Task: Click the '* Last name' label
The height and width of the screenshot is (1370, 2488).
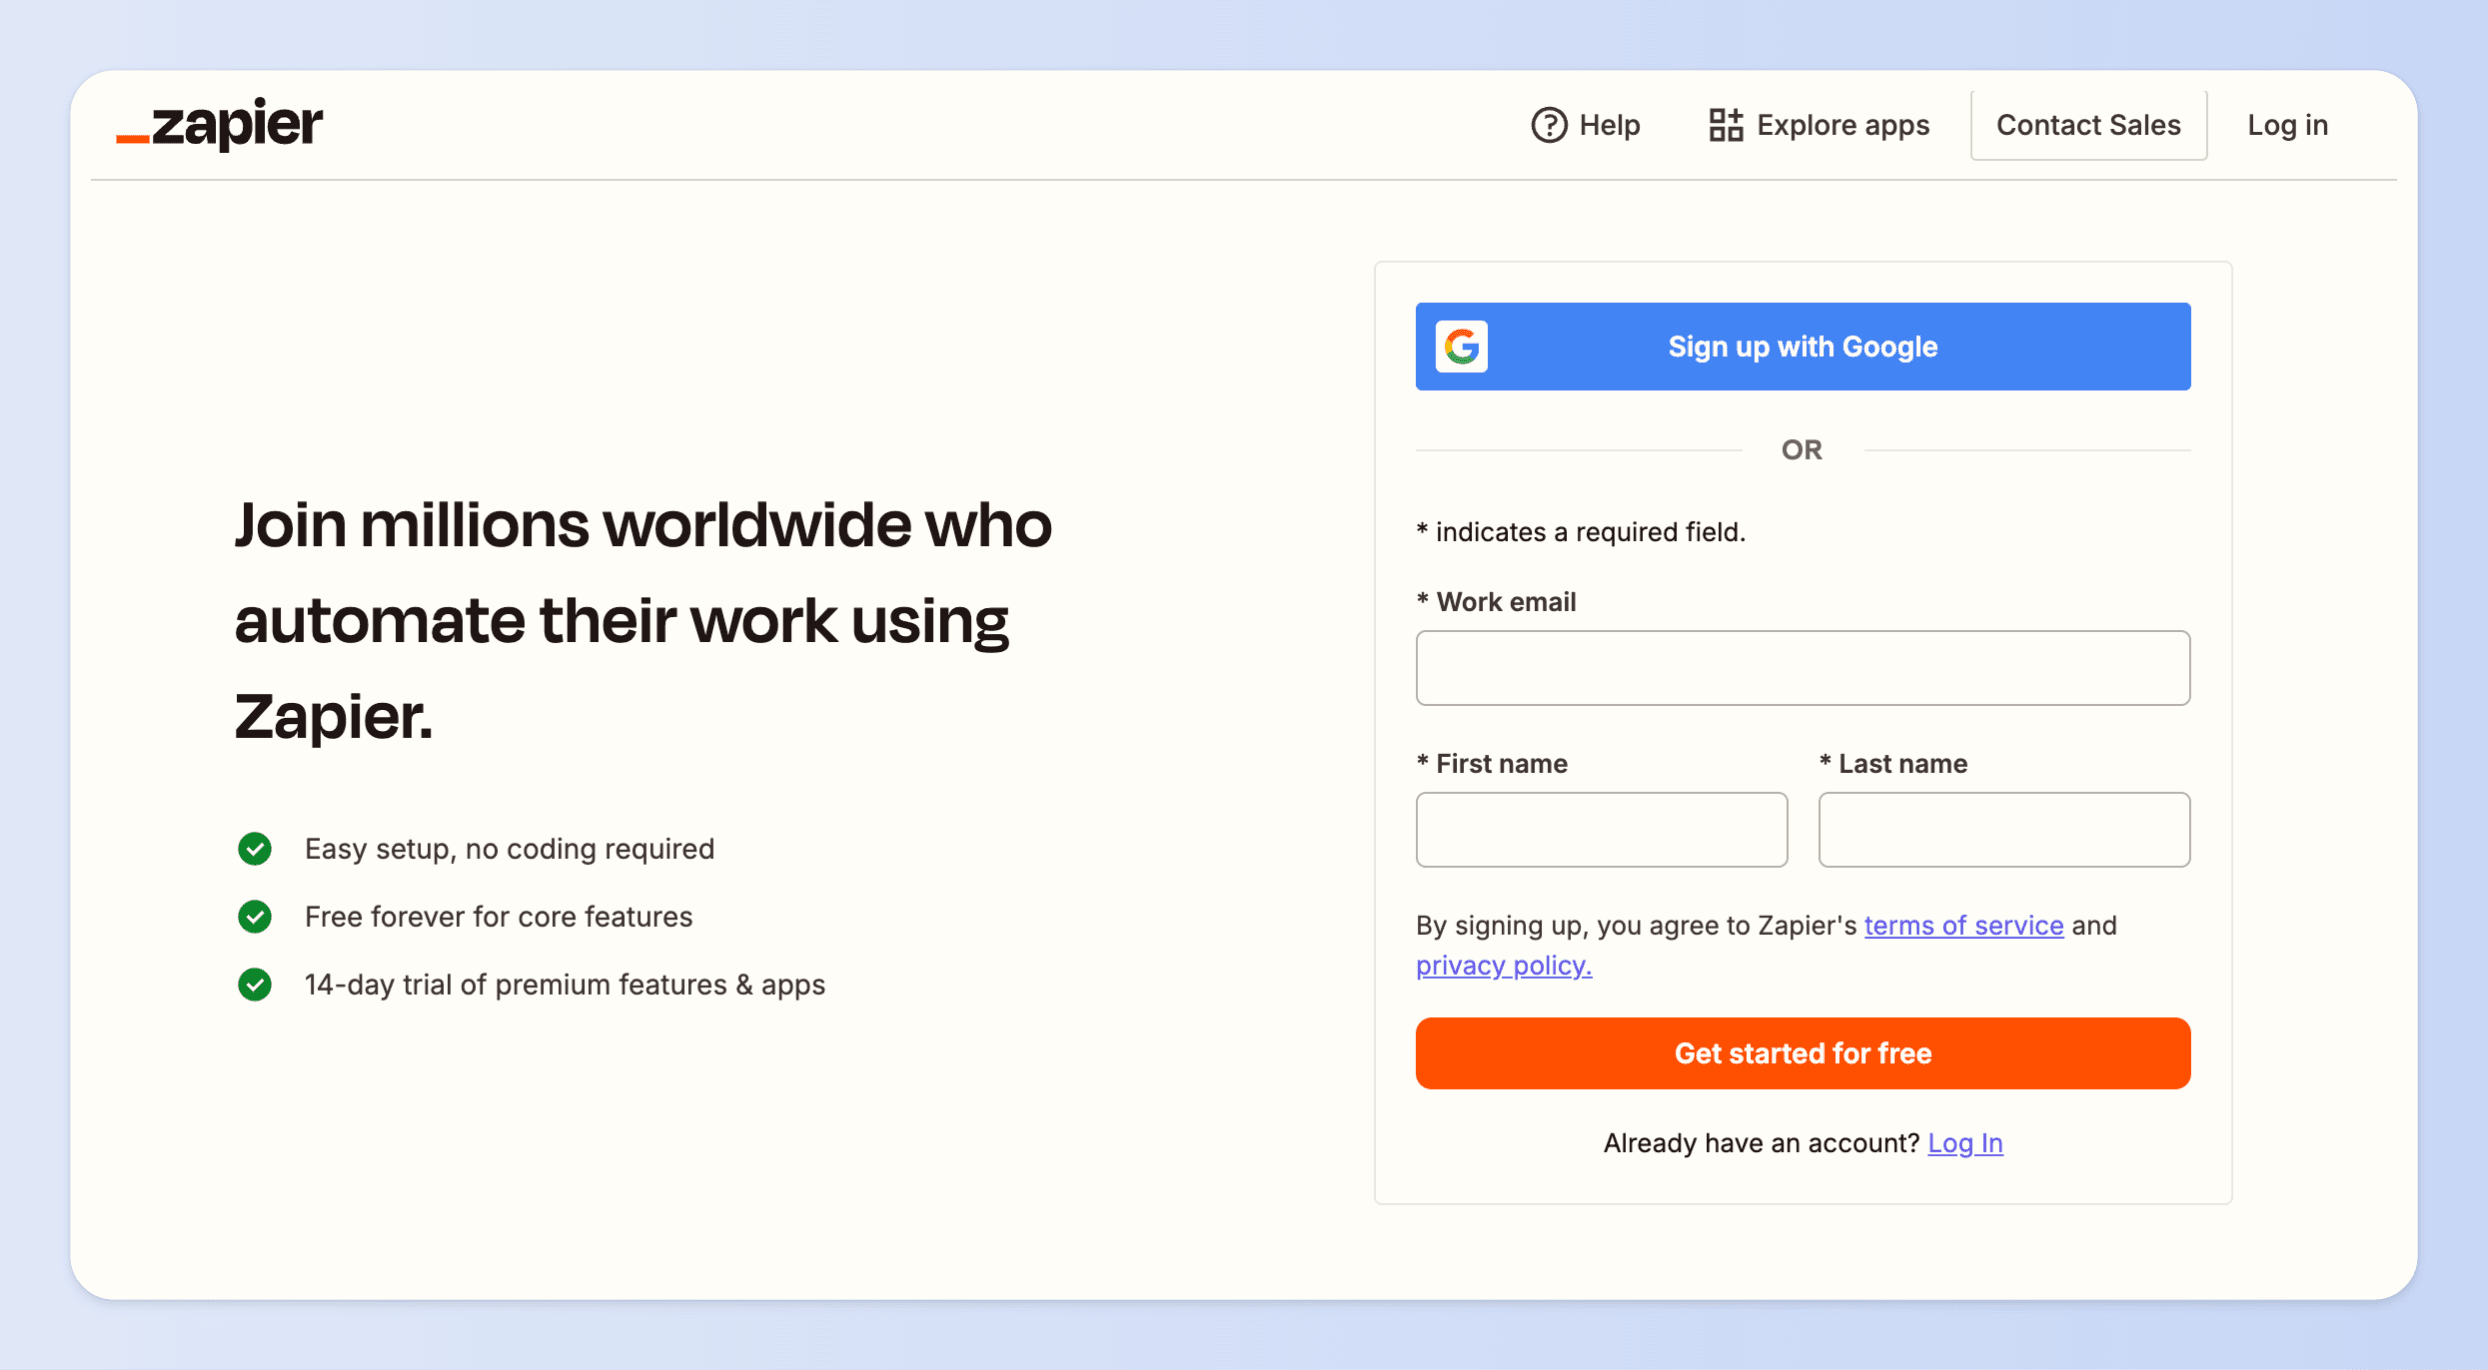Action: pos(1893,764)
